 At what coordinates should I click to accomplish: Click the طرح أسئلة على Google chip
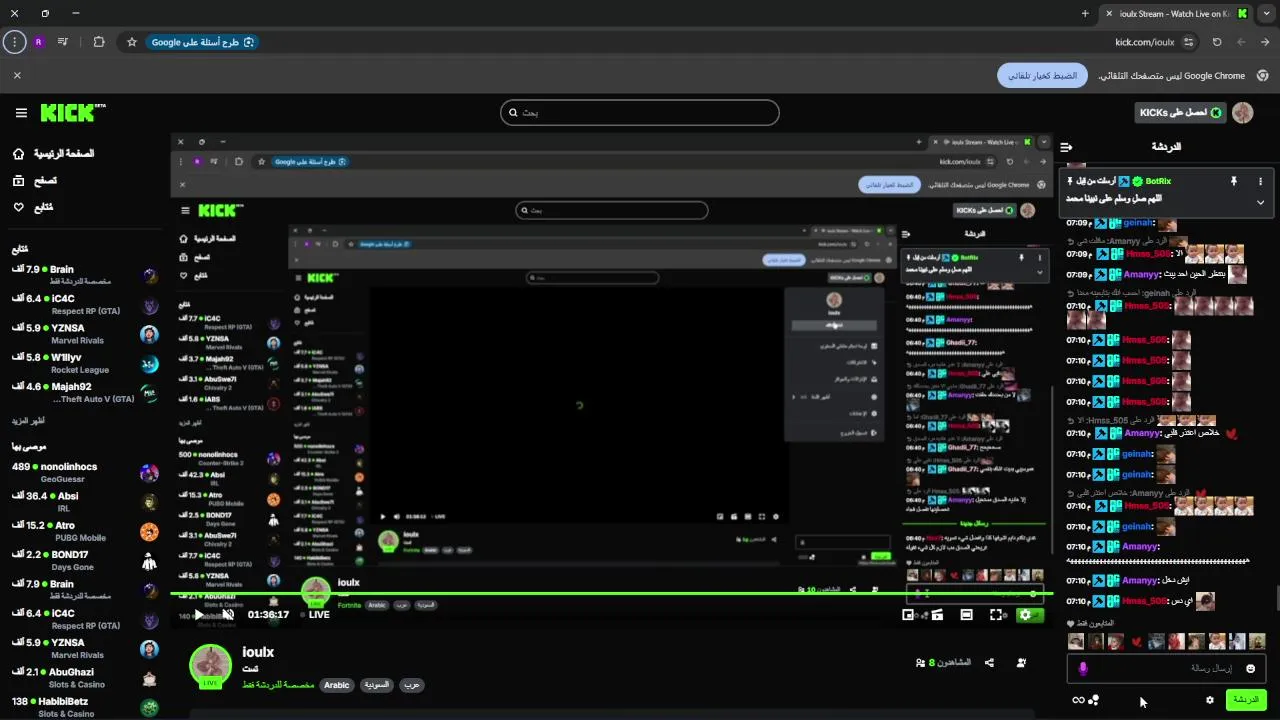pos(204,42)
